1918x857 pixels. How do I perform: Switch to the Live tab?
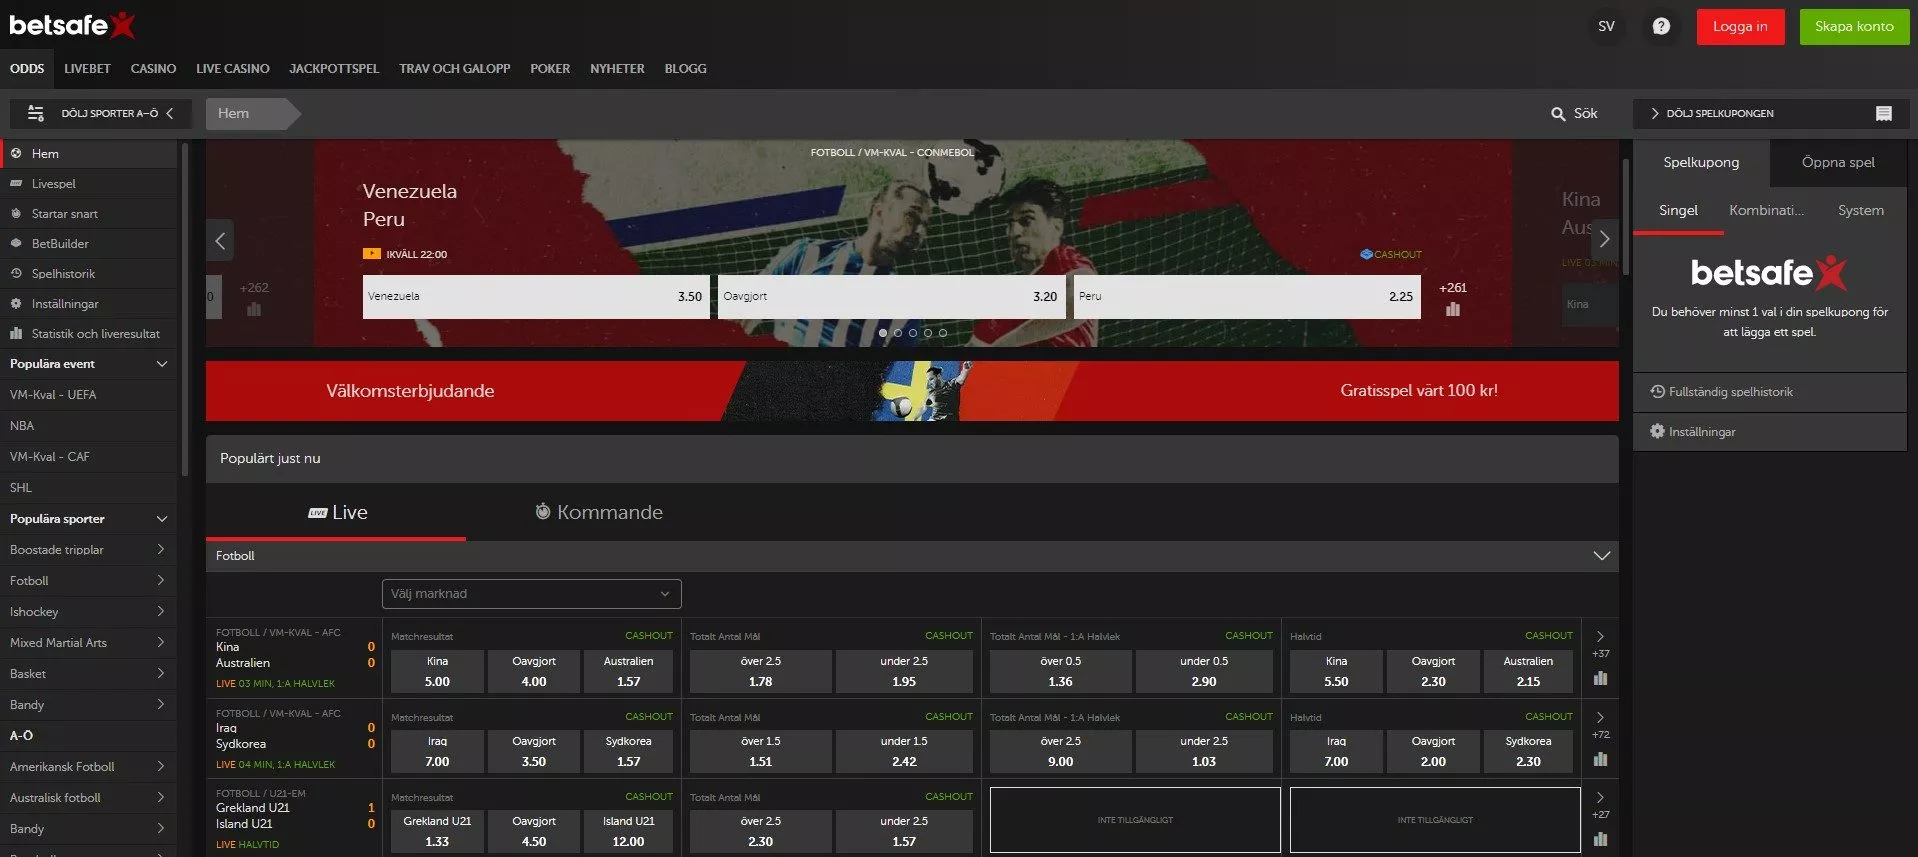[x=337, y=513]
